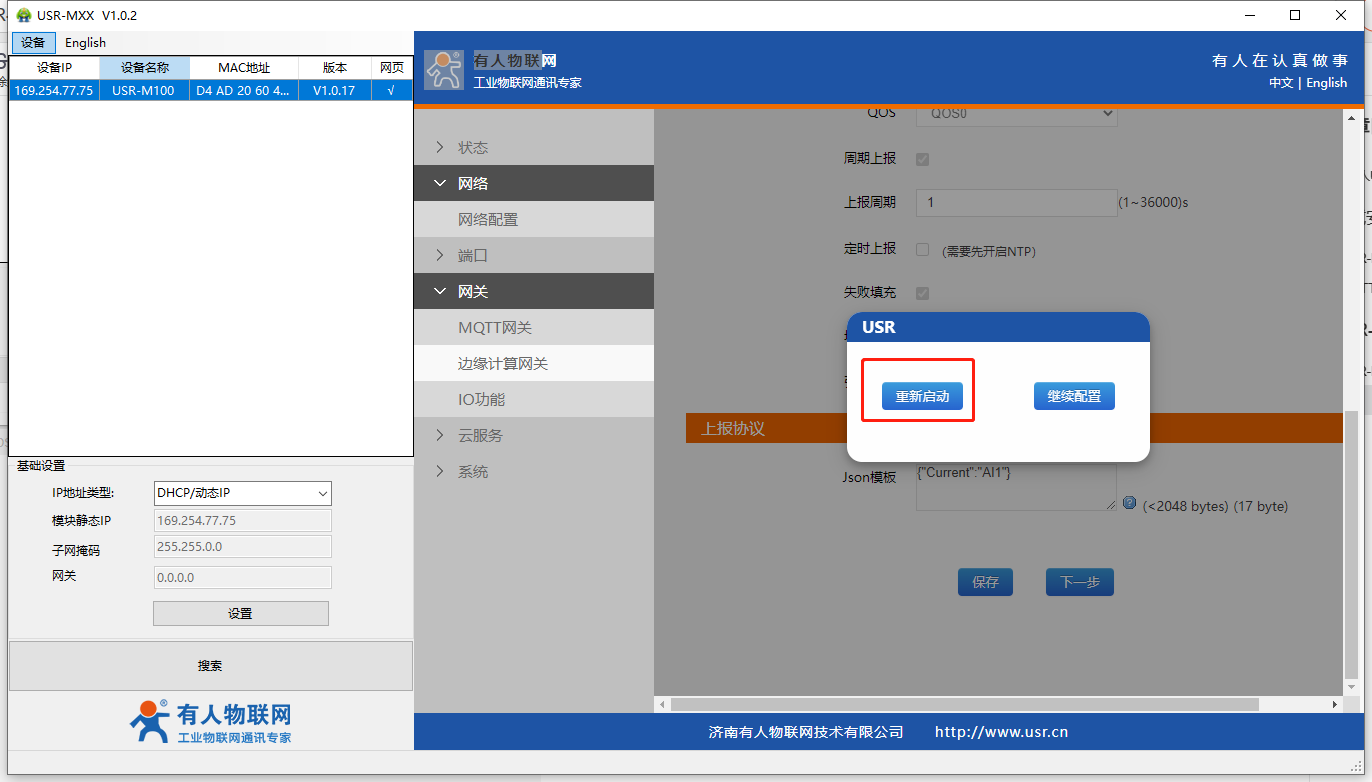The image size is (1372, 782).
Task: Click the √ web page cell
Action: [x=391, y=90]
